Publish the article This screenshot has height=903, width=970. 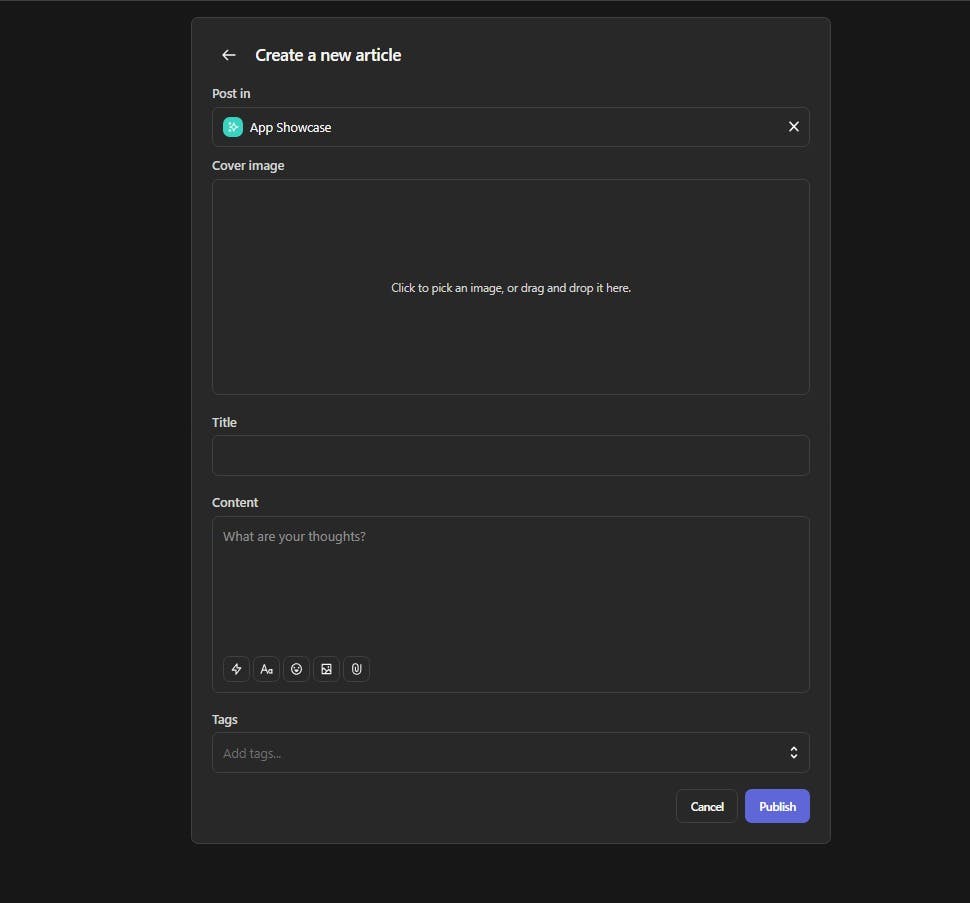777,807
